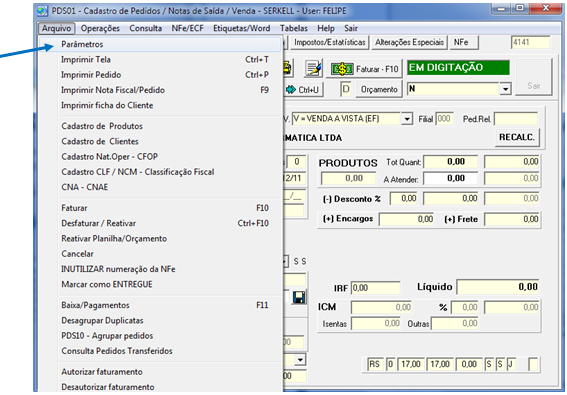Click the Ped.Rel input field
This screenshot has height=395, width=567.
tap(516, 119)
